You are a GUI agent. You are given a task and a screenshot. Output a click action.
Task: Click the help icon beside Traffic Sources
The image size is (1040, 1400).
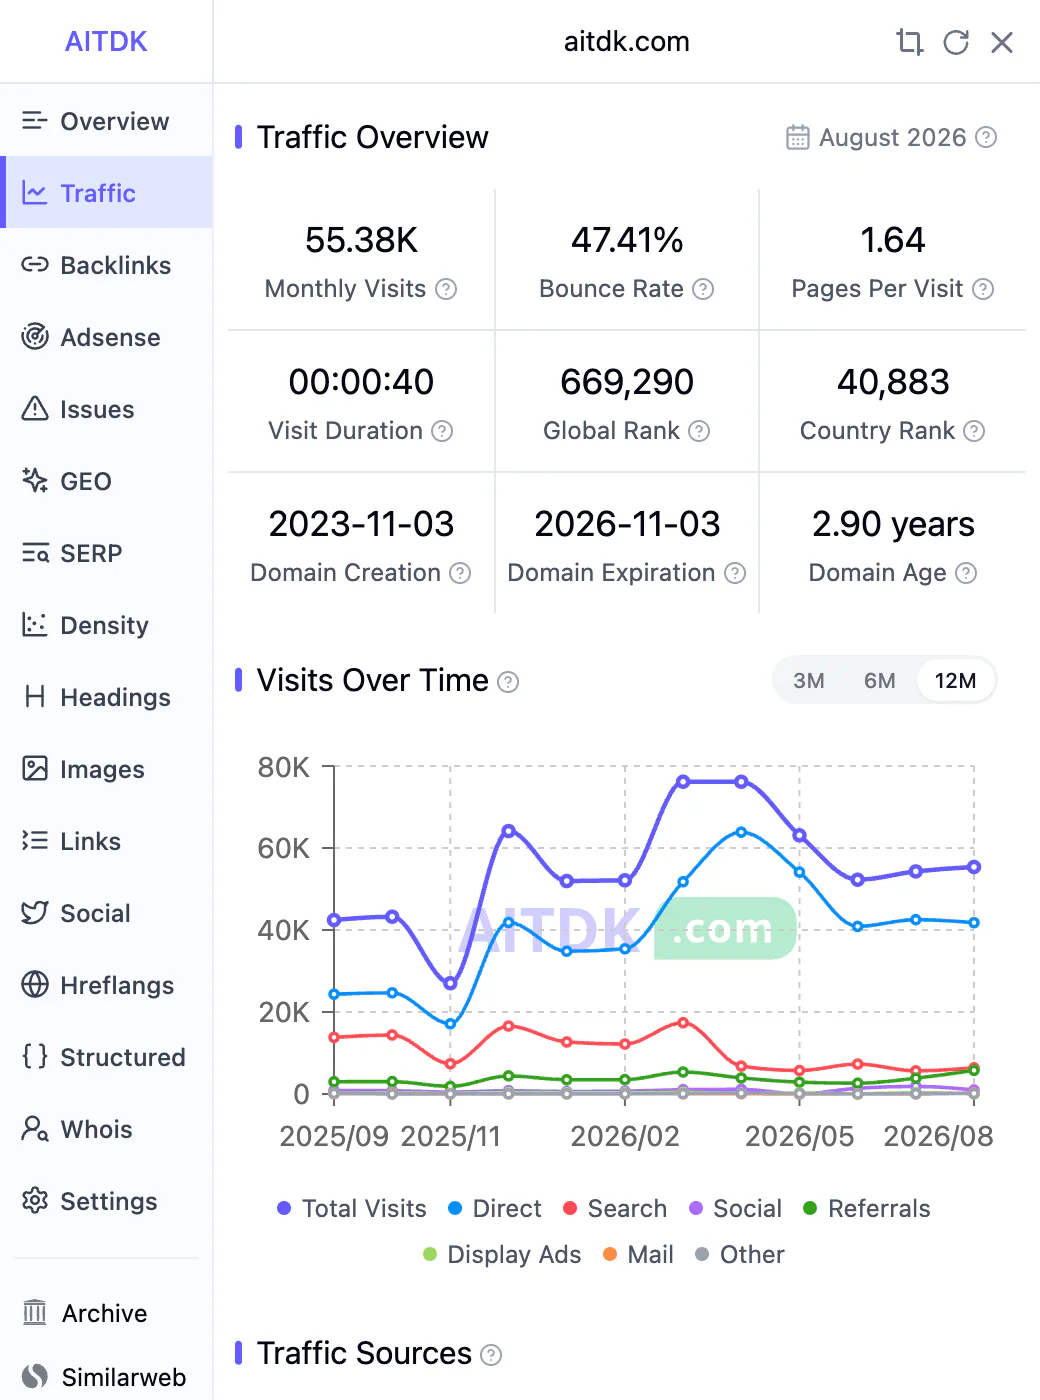(491, 1355)
